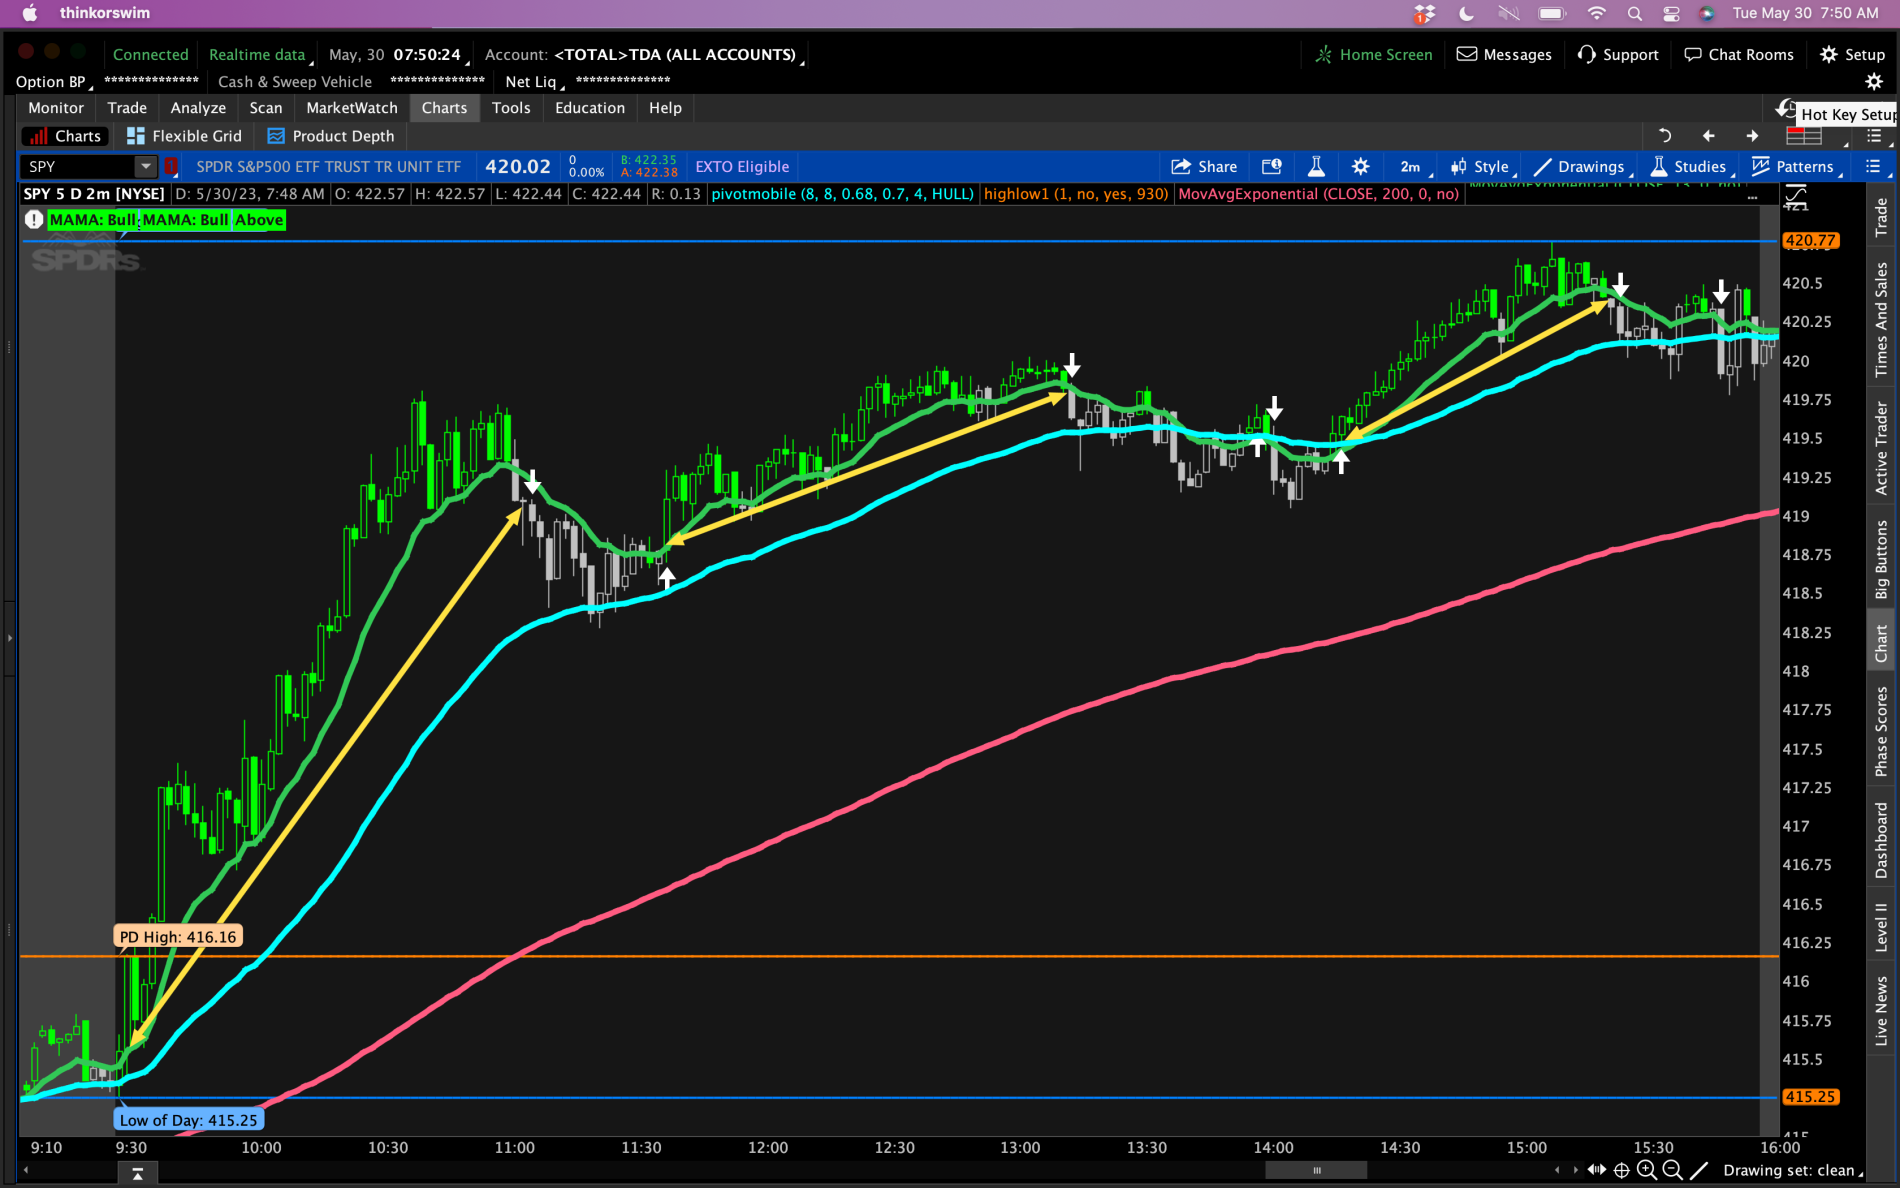Toggle the red symbol link clip
The width and height of the screenshot is (1900, 1188).
[x=171, y=167]
